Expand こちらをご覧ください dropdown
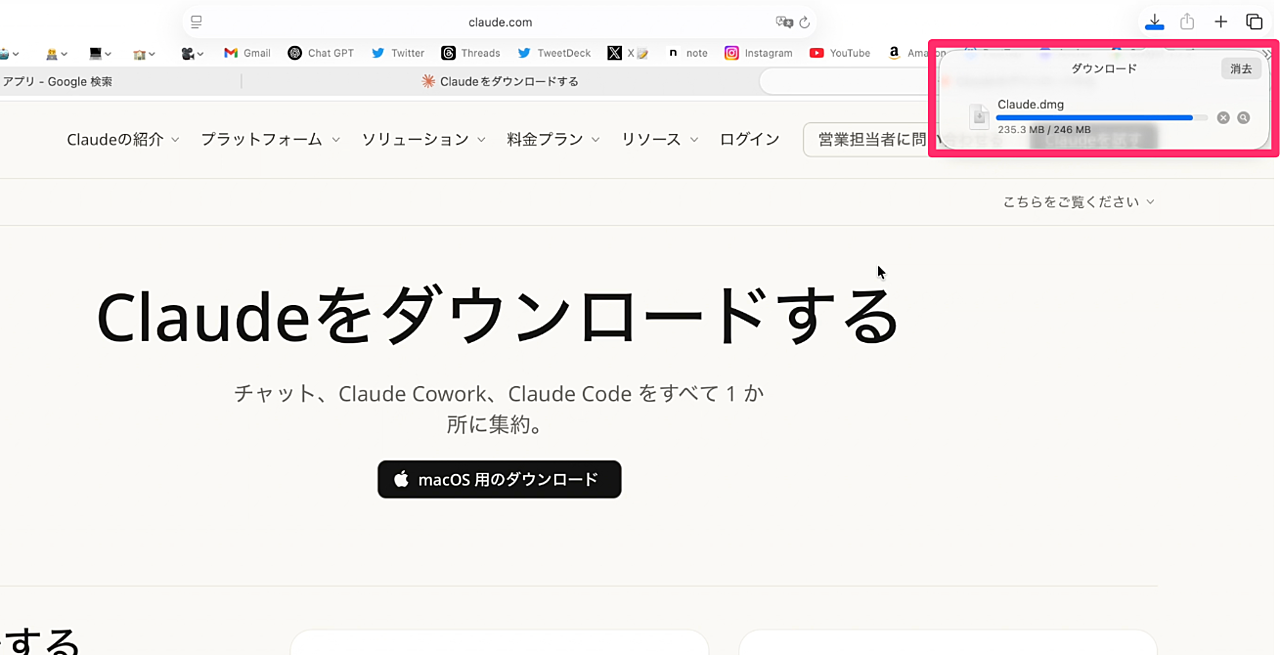 [x=1078, y=202]
